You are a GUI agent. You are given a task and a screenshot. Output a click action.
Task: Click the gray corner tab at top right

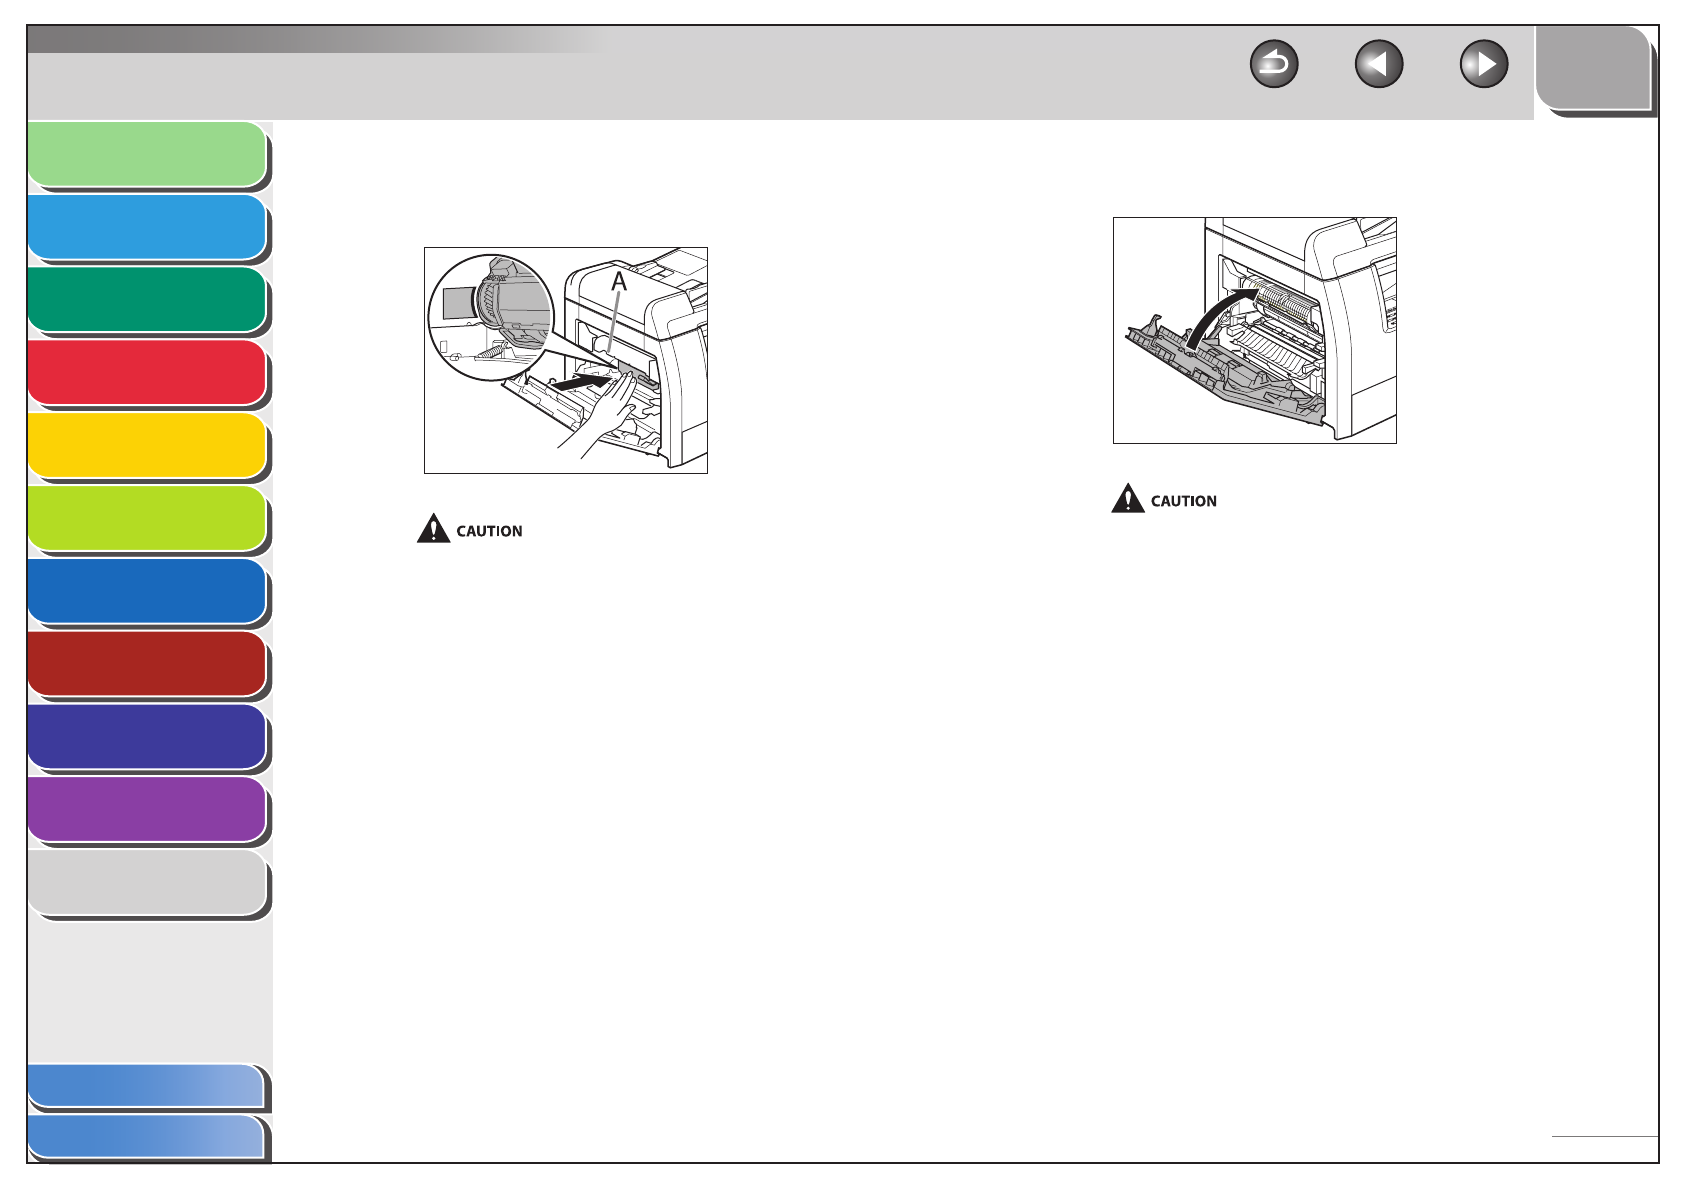[x=1594, y=69]
